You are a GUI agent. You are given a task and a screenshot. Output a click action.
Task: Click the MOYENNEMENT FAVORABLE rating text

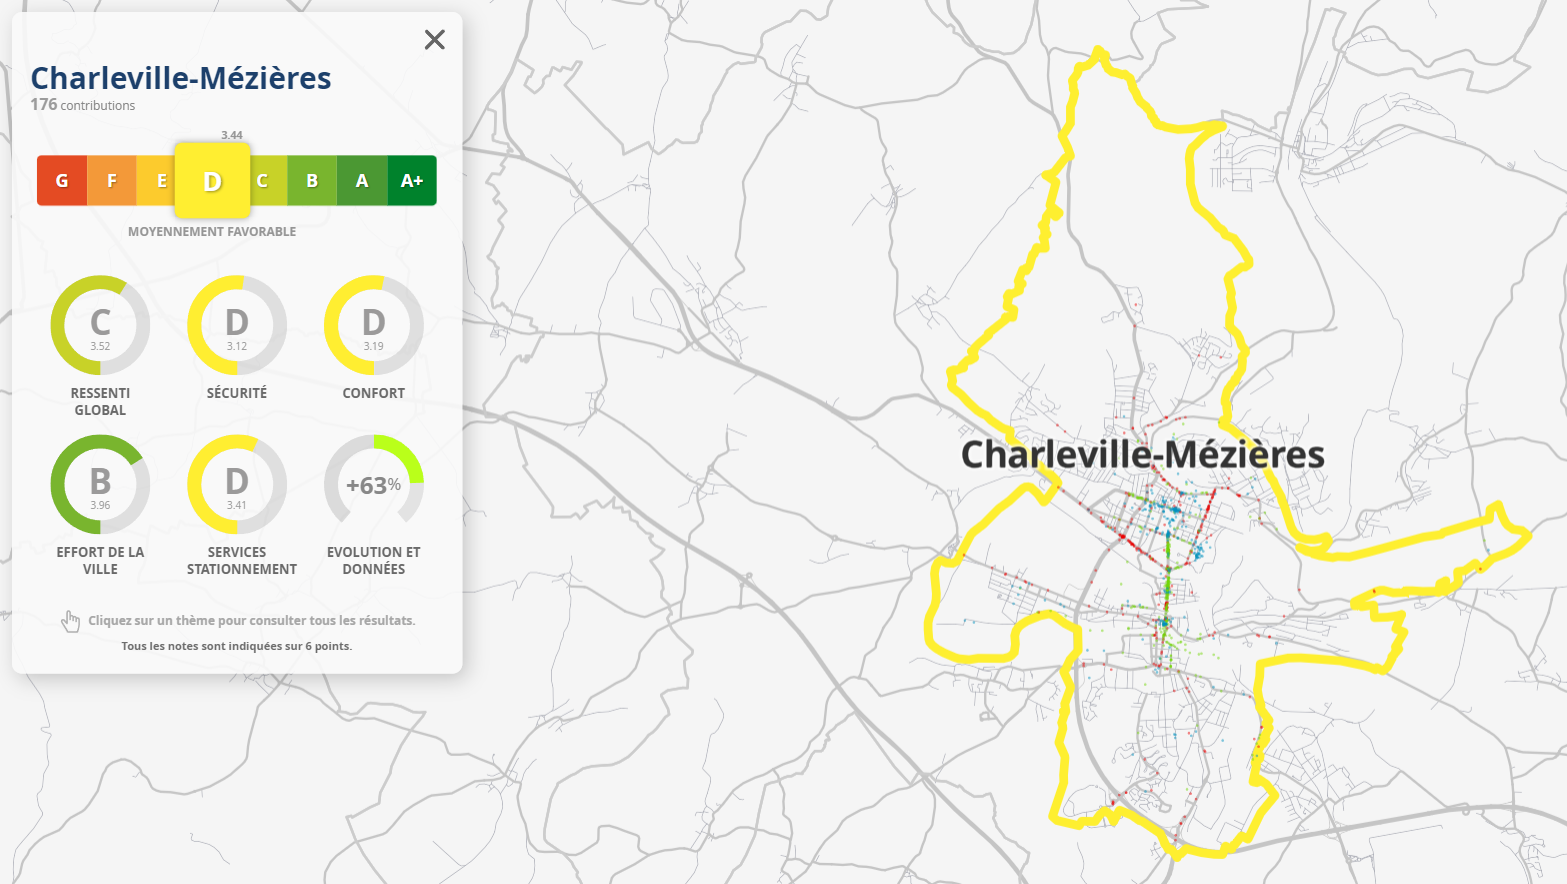(x=212, y=232)
